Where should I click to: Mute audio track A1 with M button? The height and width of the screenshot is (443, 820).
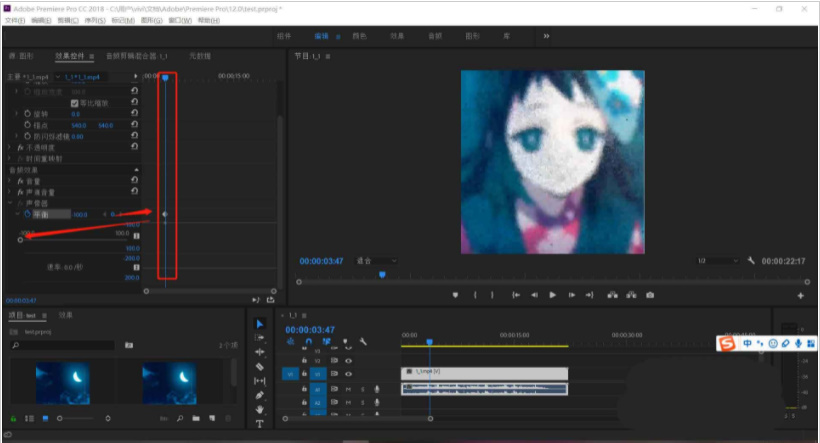point(349,389)
